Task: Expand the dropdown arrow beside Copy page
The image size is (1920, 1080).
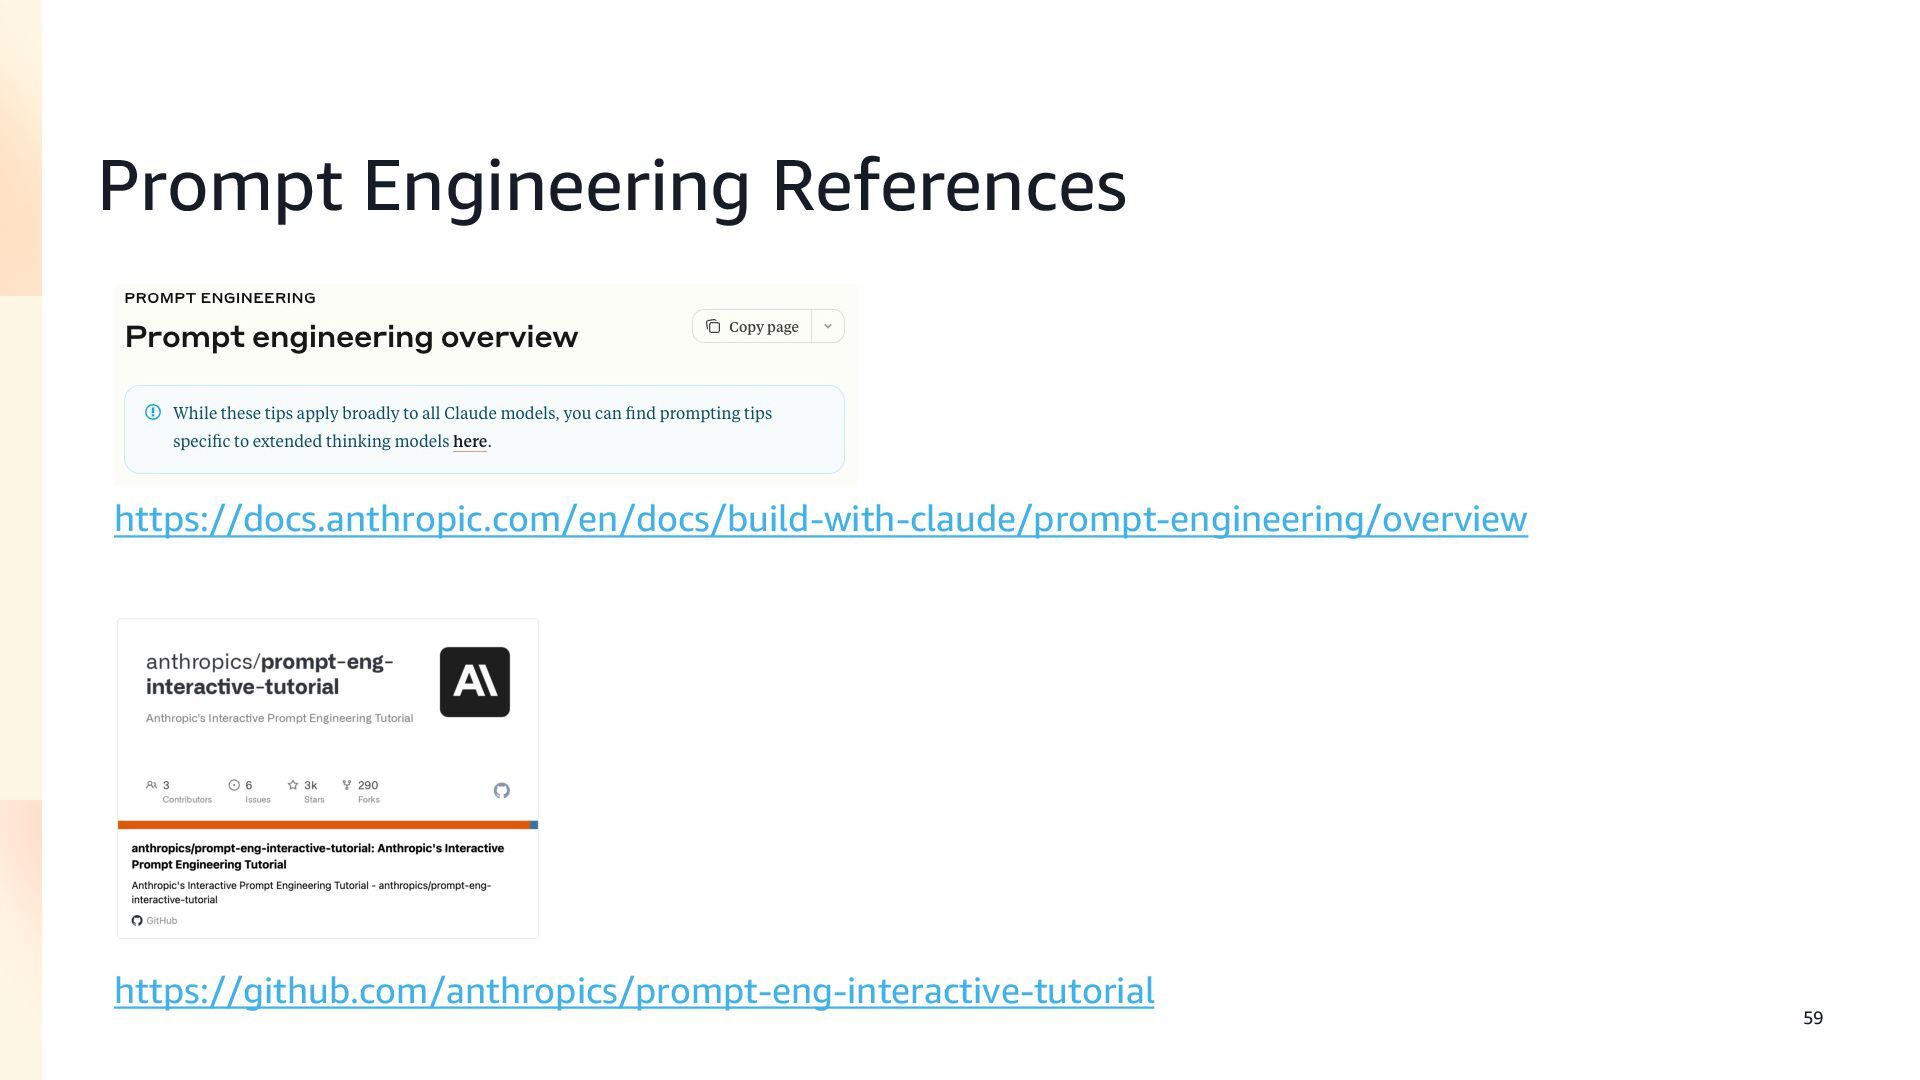Action: pyautogui.click(x=828, y=327)
